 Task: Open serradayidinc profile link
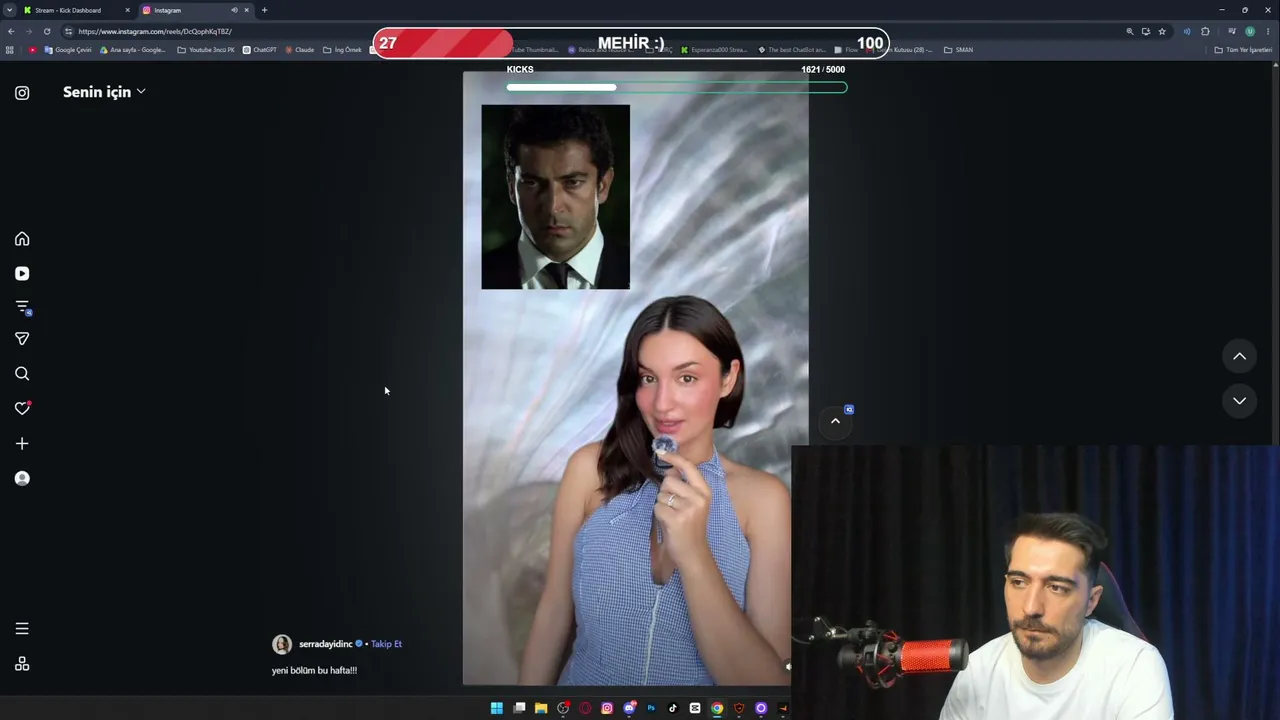tap(326, 644)
